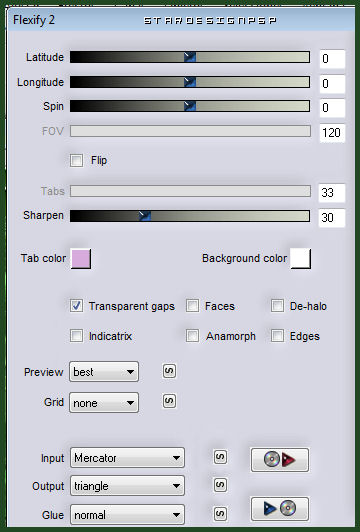Click the shuffle icon next to Preview

169,371
